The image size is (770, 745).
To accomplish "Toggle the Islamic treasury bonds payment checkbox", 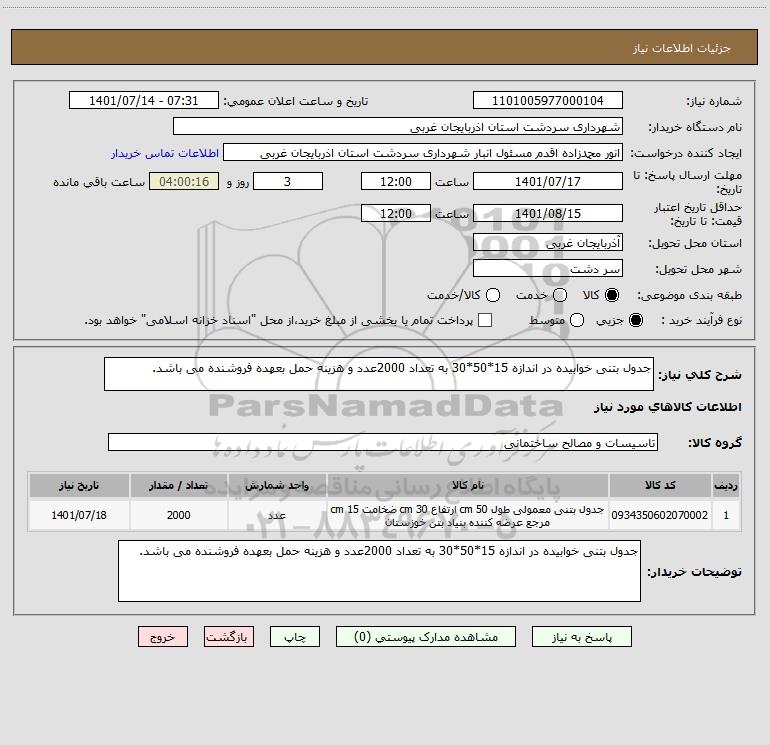I will pos(485,320).
